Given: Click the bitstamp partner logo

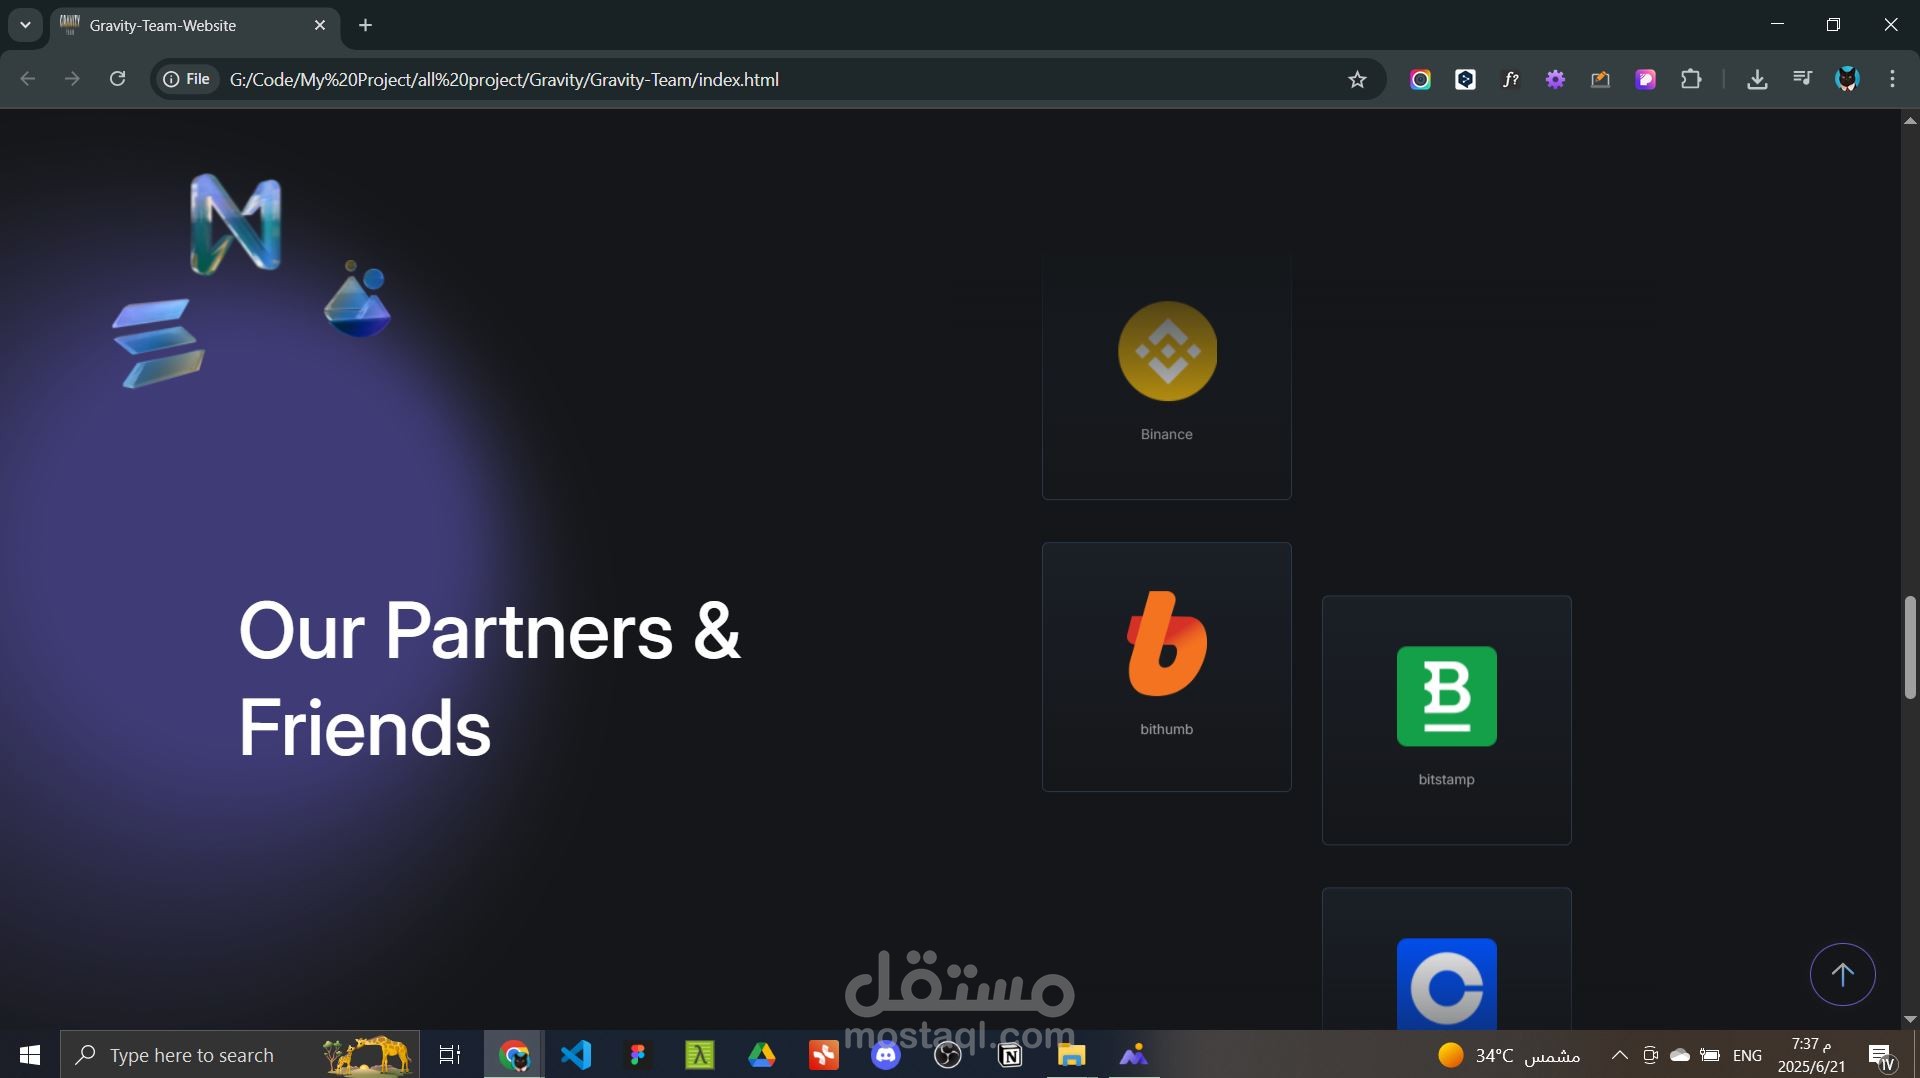Looking at the screenshot, I should click(1446, 696).
